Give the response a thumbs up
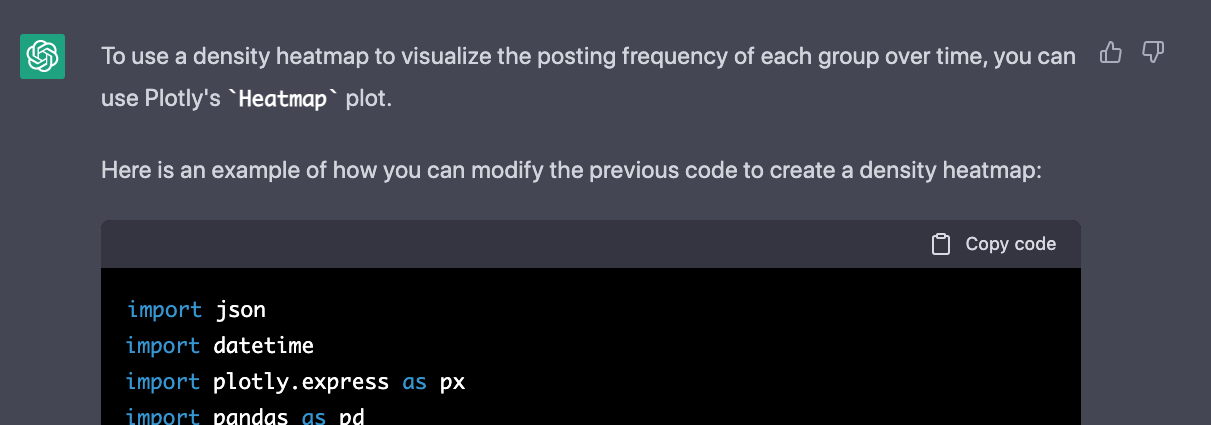 pos(1110,52)
